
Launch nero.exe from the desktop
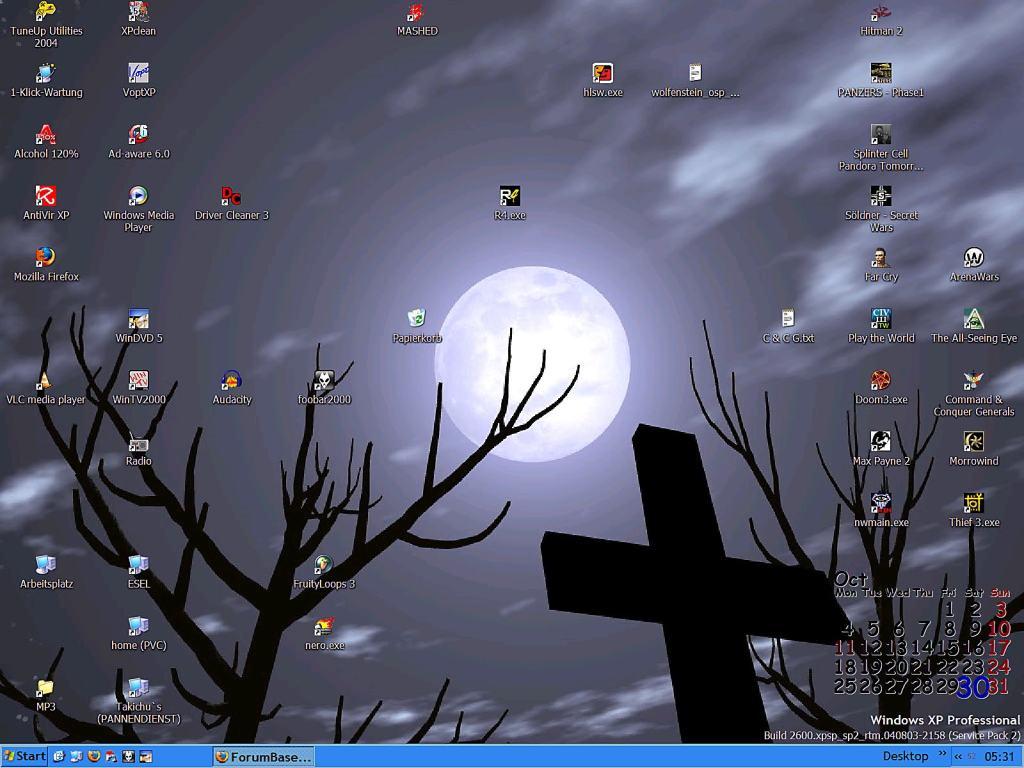(x=324, y=633)
